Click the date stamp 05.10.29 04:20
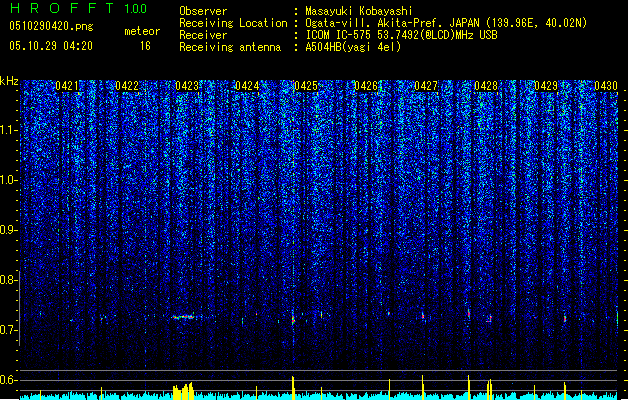 pyautogui.click(x=51, y=46)
